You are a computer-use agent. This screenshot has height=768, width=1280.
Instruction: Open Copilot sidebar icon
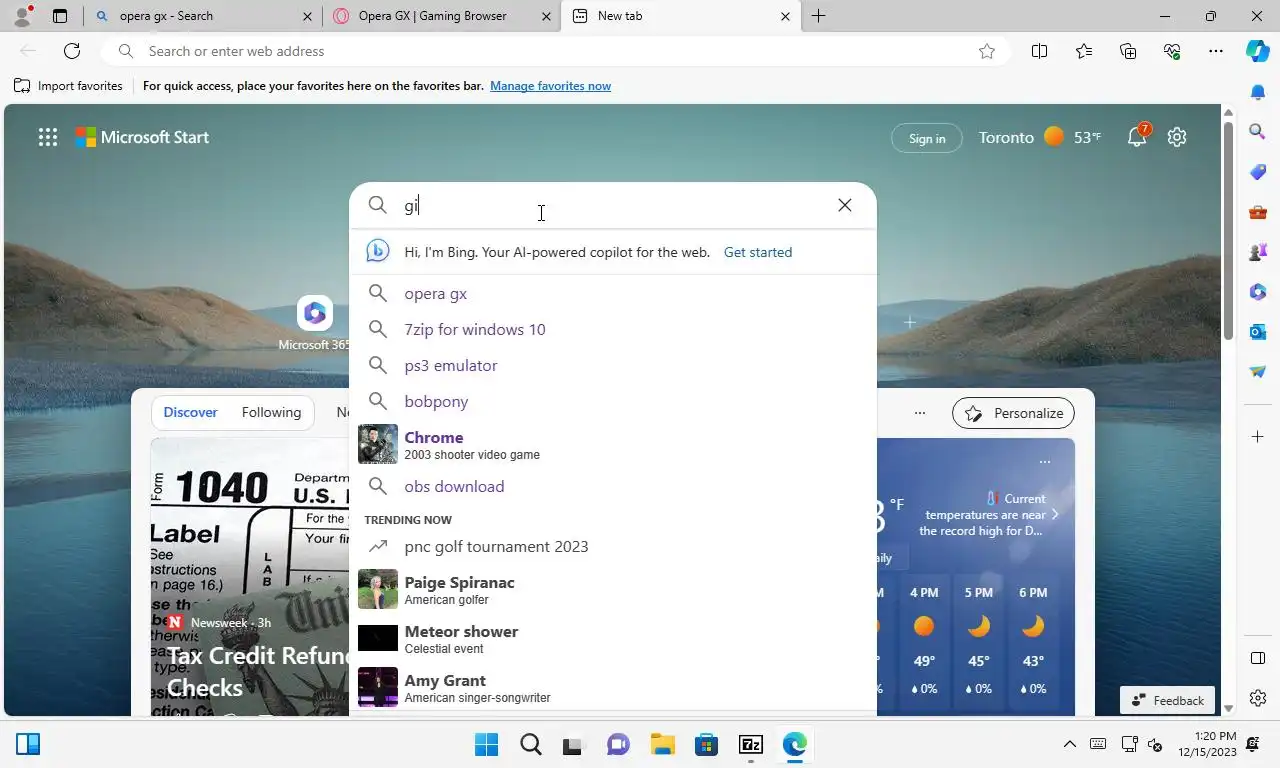(1258, 51)
